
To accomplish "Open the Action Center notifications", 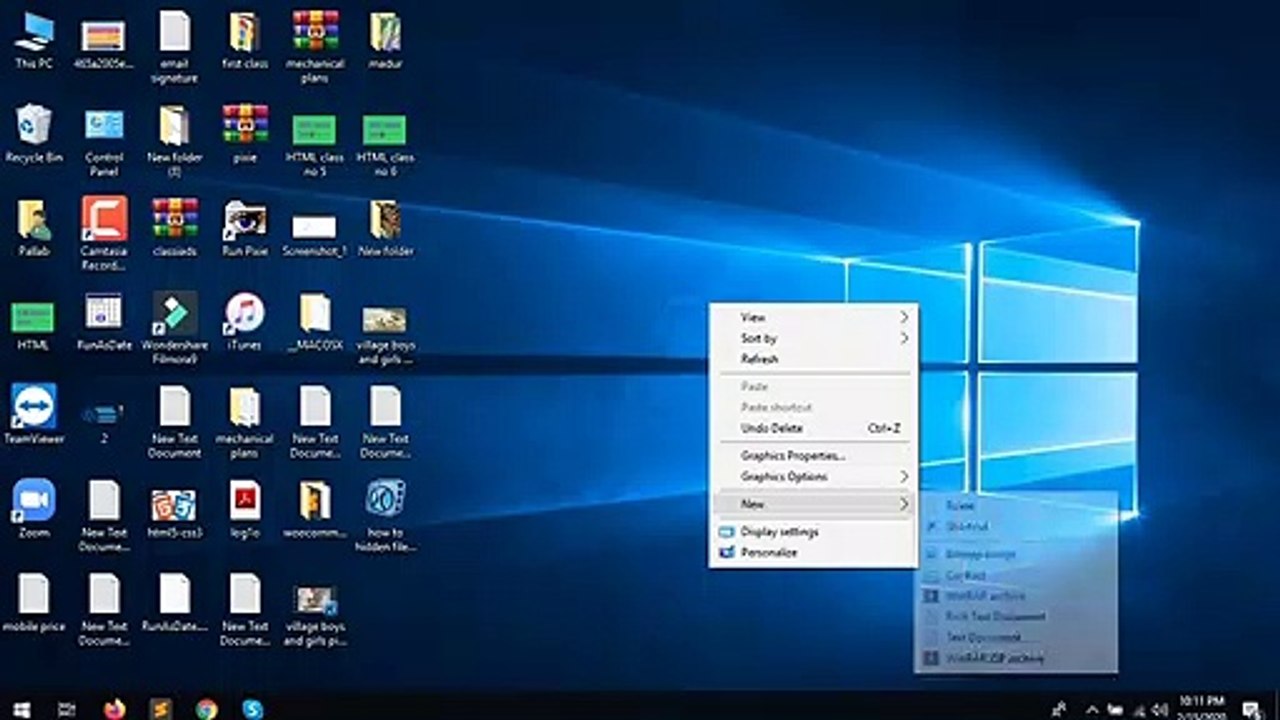I will click(x=1251, y=709).
